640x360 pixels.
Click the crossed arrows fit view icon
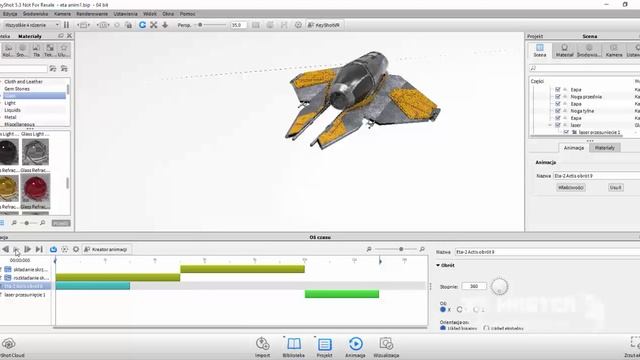point(153,25)
